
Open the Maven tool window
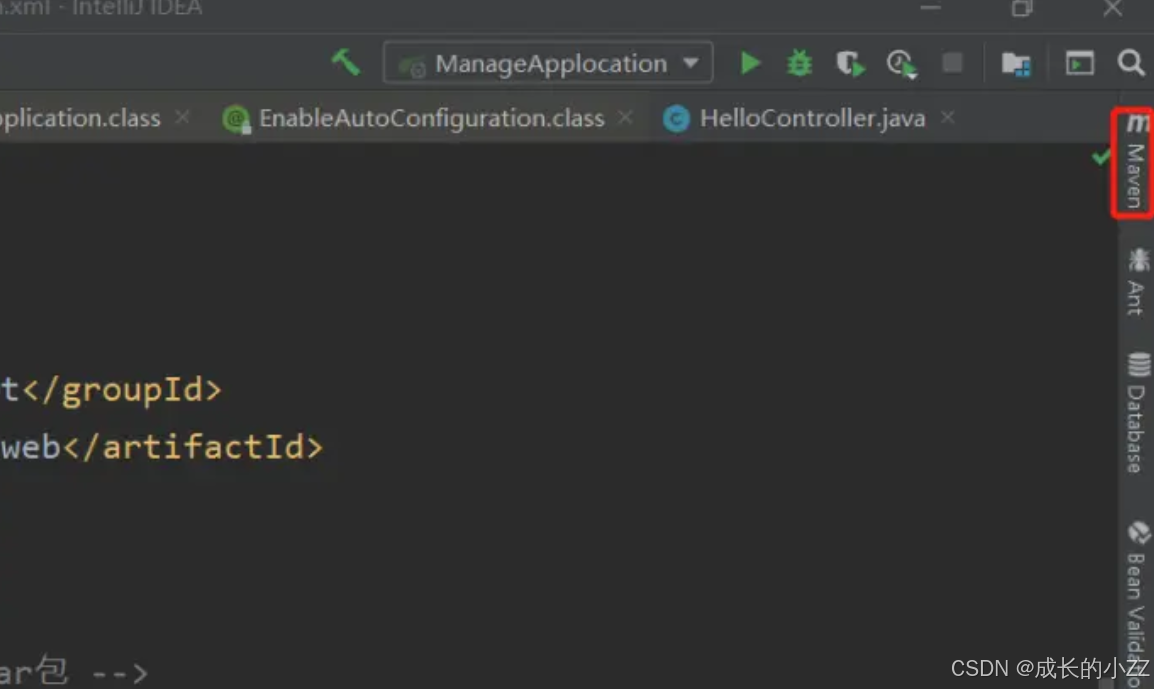[x=1134, y=163]
